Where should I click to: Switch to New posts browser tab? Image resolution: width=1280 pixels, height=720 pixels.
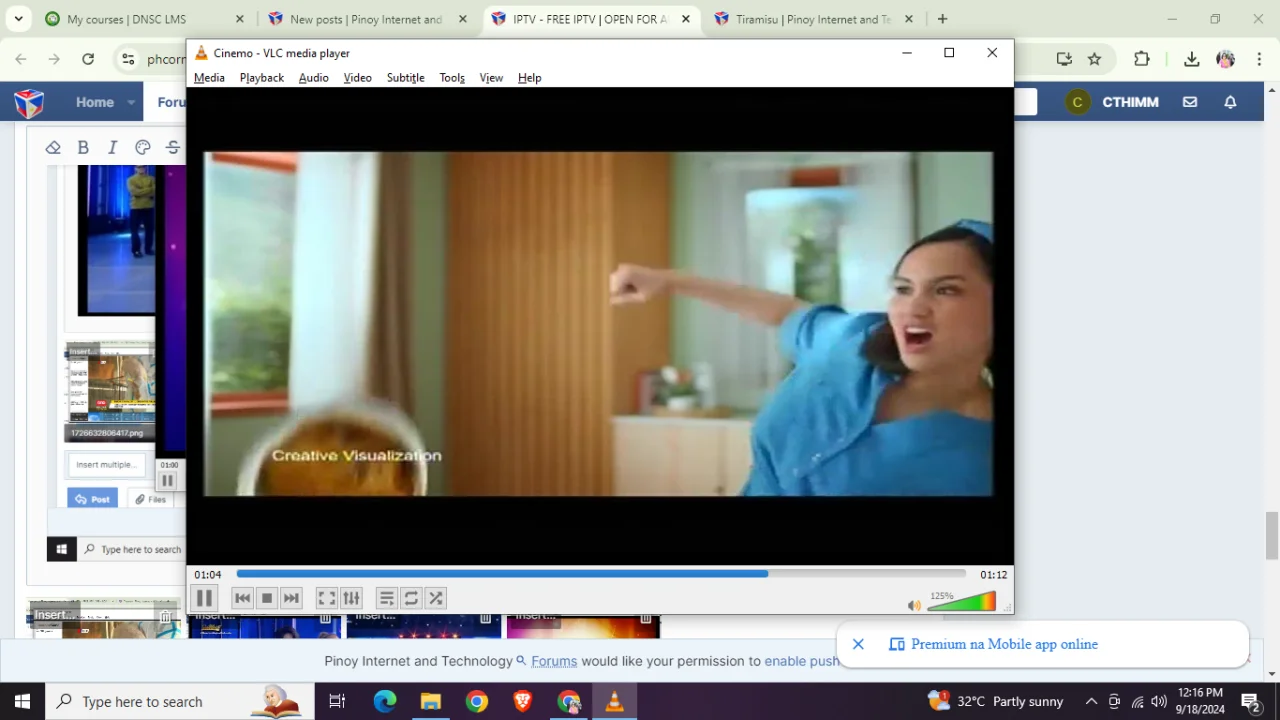tap(365, 19)
